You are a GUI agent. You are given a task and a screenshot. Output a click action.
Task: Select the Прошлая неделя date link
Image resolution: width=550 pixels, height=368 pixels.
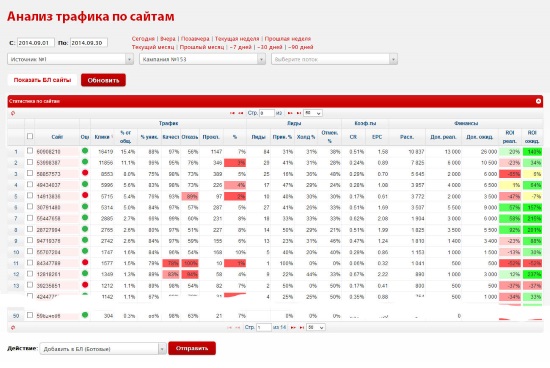tap(288, 39)
